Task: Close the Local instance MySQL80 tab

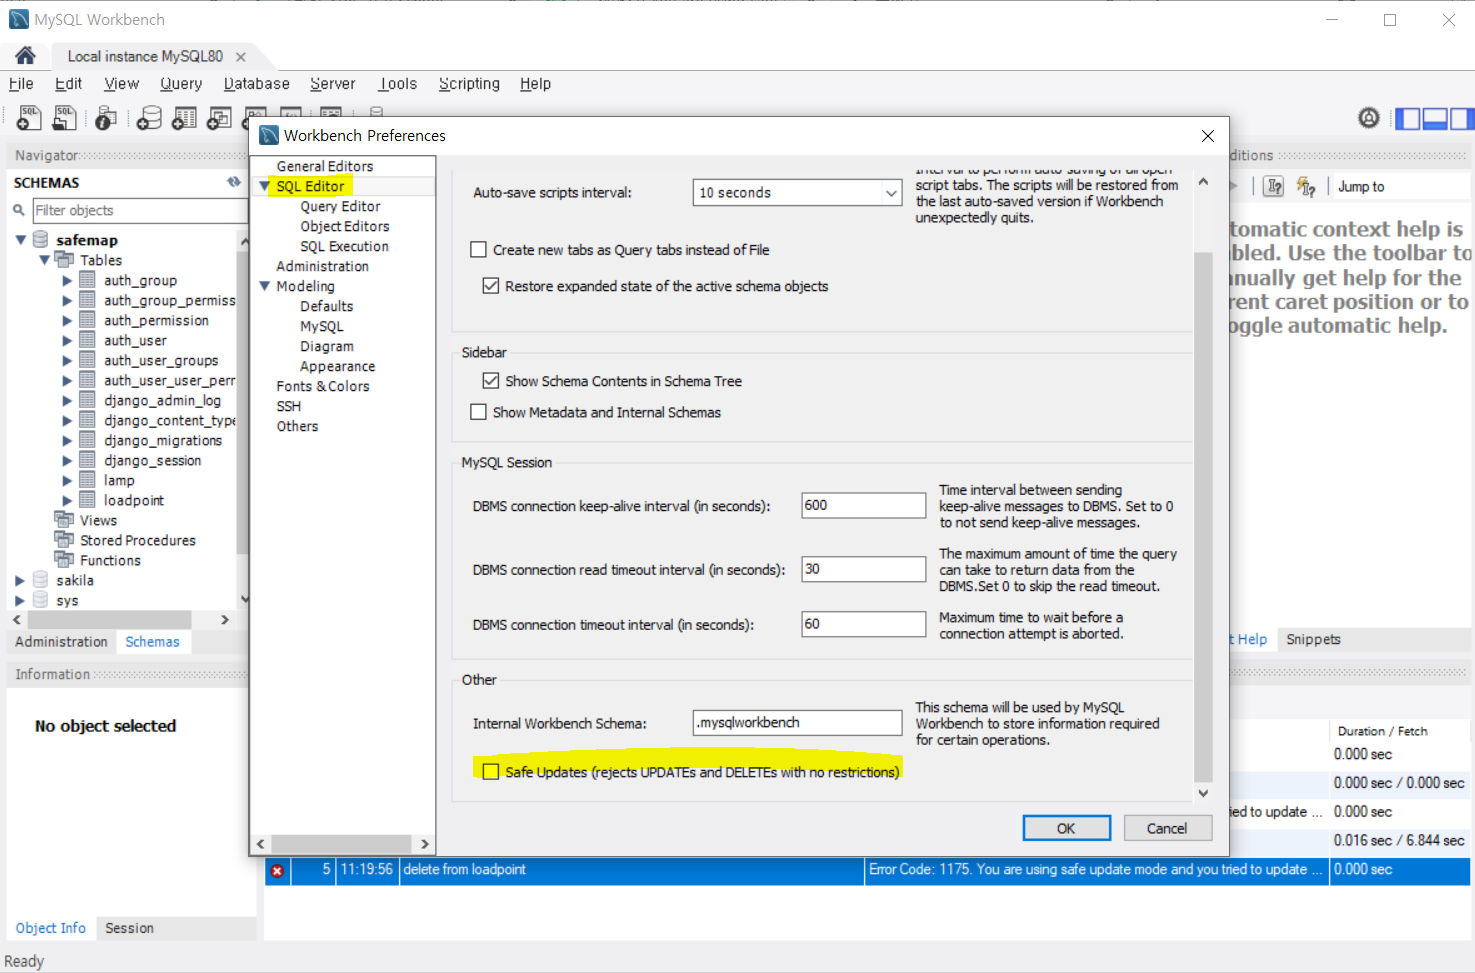Action: (241, 57)
